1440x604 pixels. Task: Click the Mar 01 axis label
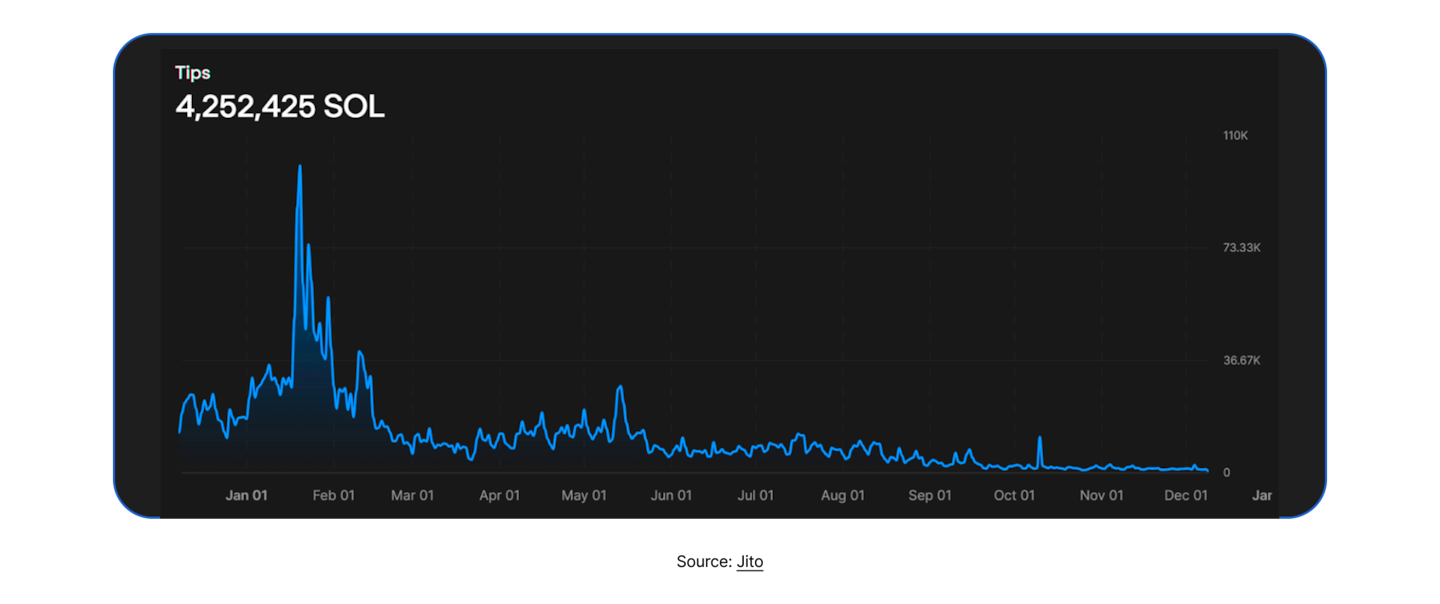click(x=412, y=495)
